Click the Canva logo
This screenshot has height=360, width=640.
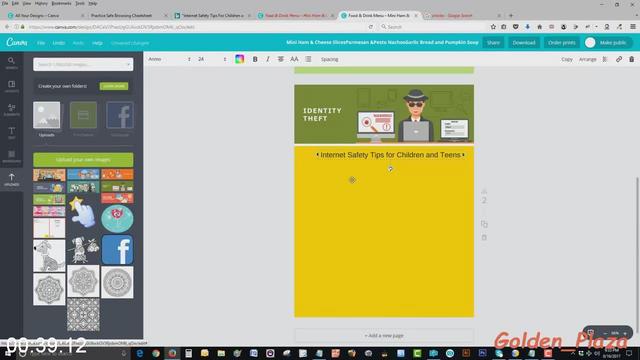[x=17, y=42]
